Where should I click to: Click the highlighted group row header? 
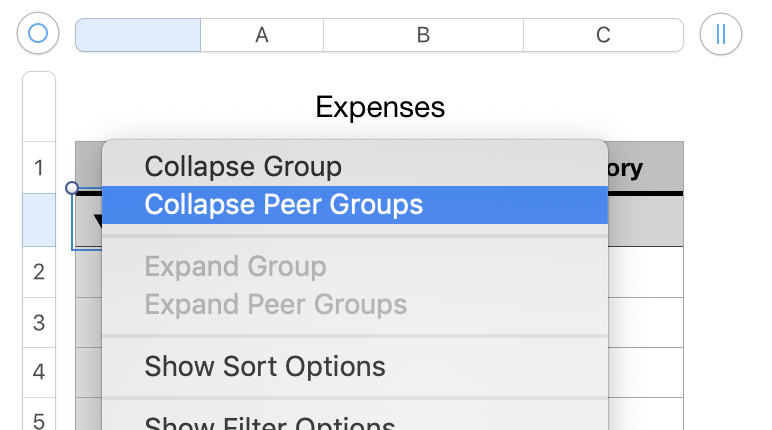pyautogui.click(x=39, y=220)
